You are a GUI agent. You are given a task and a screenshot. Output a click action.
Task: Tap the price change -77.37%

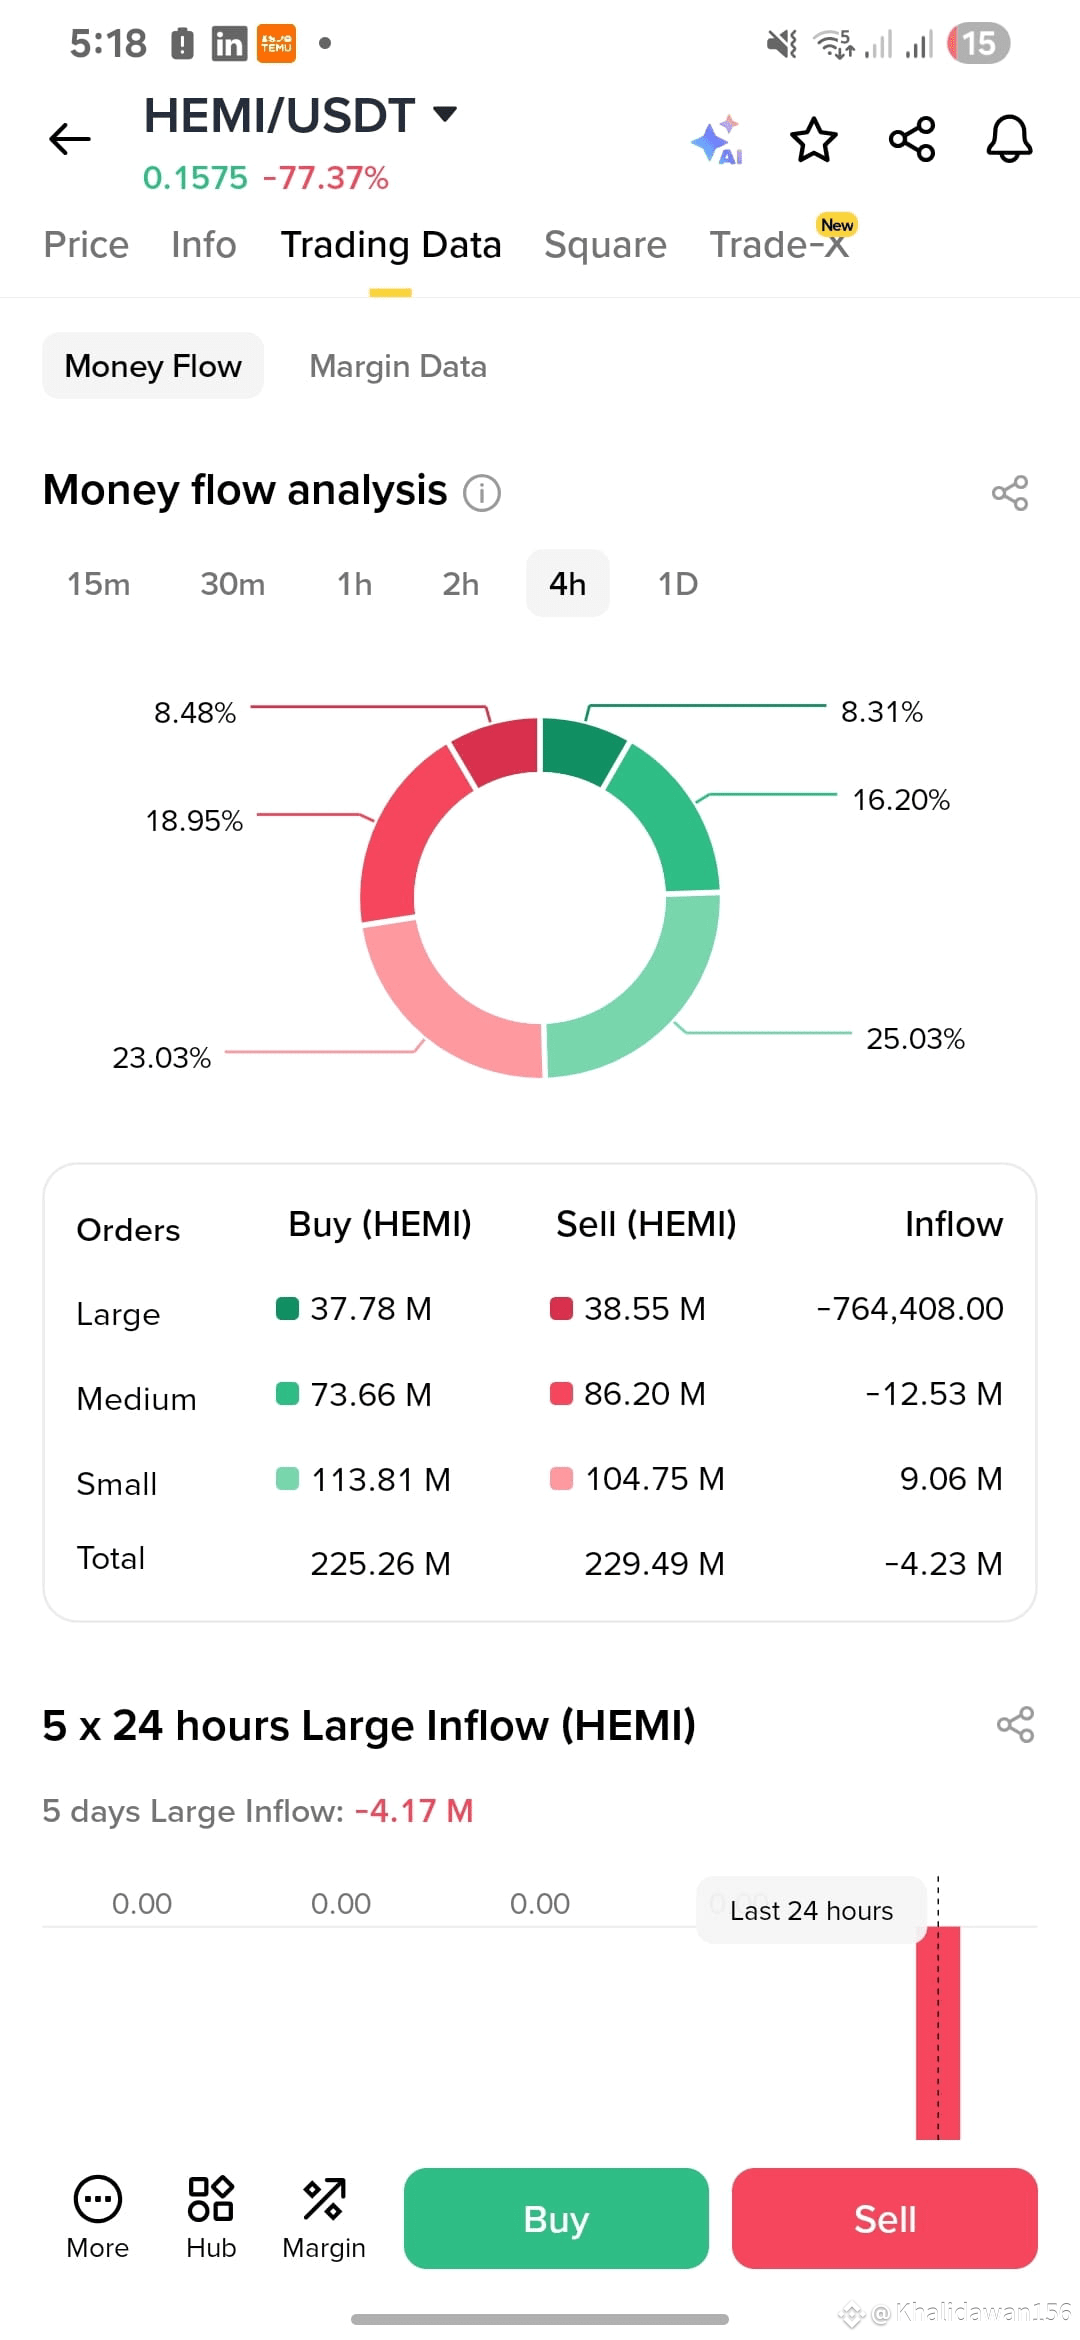pos(326,178)
